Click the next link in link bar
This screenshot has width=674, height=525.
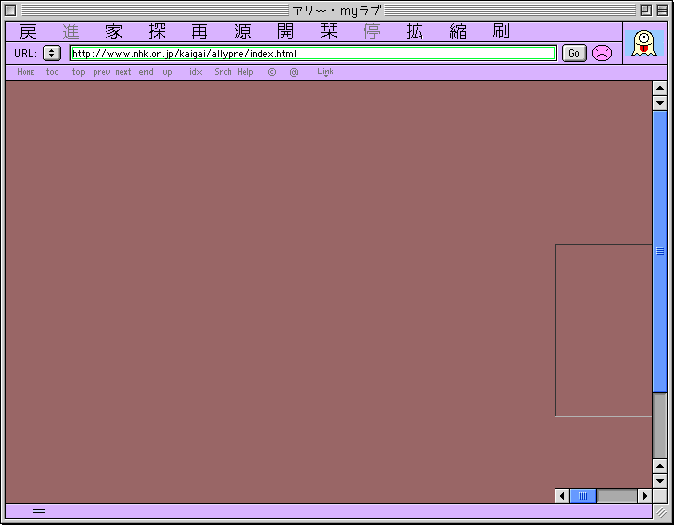(123, 72)
